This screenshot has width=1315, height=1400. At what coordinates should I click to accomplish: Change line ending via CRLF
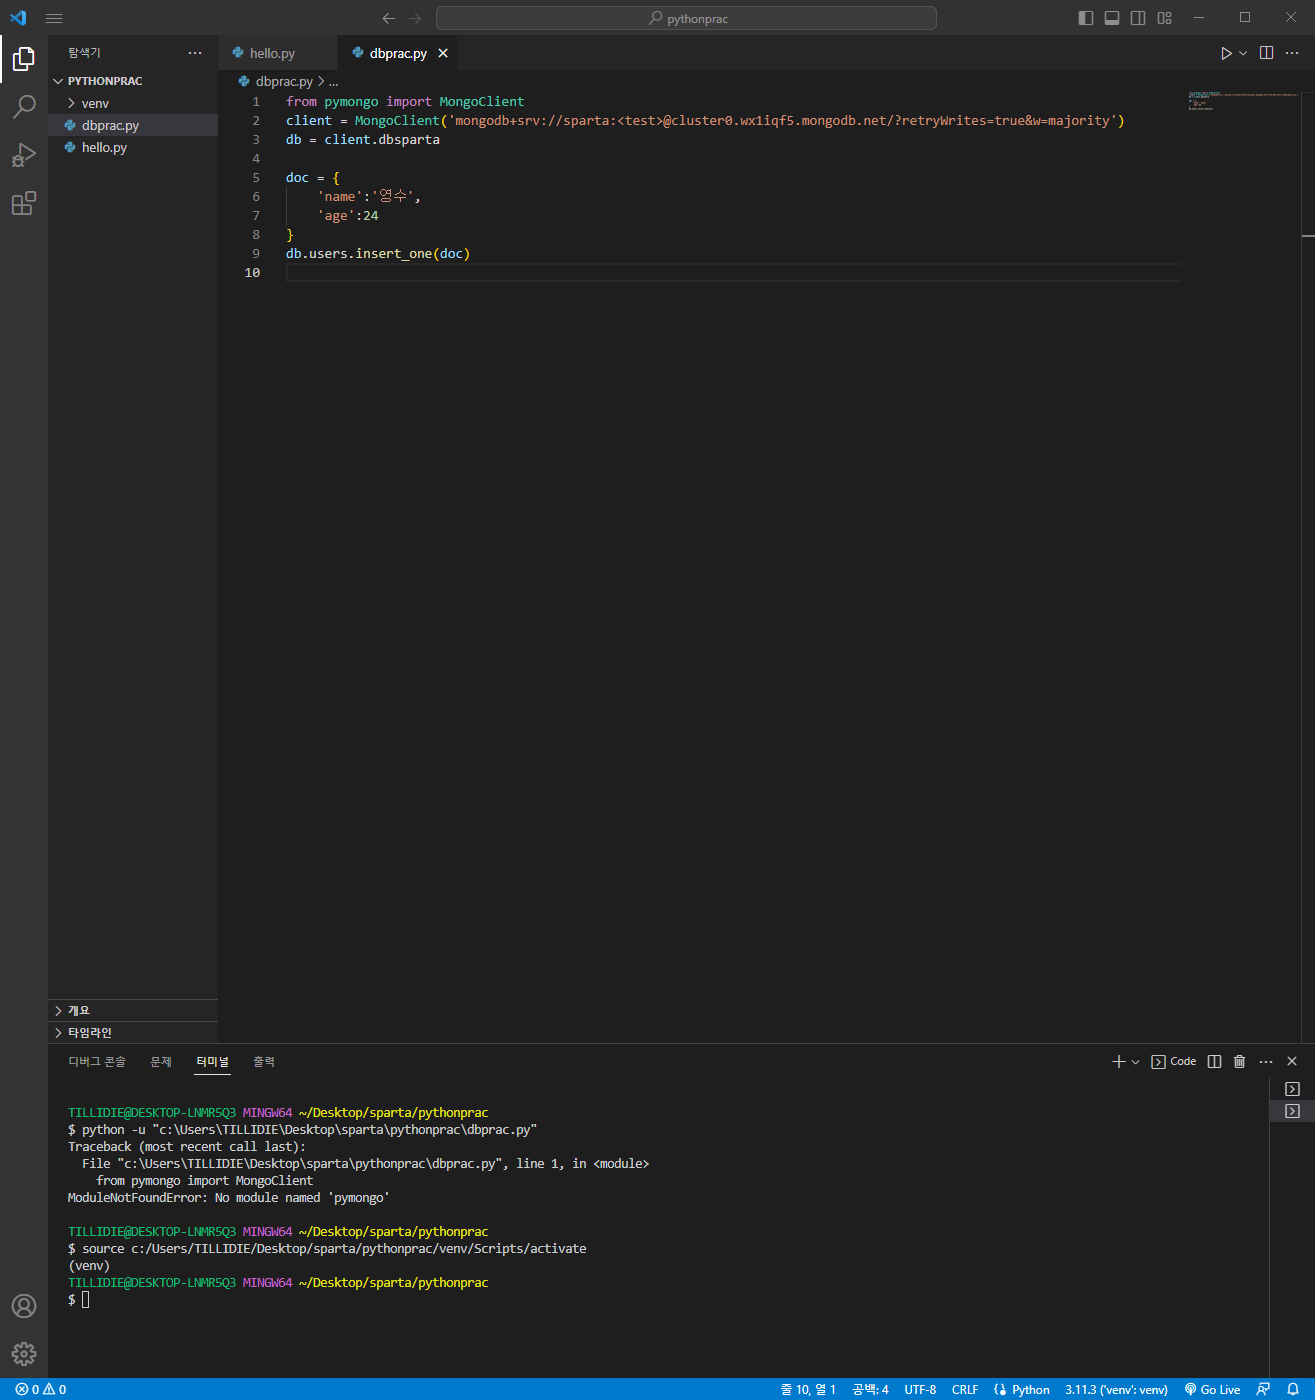point(965,1390)
